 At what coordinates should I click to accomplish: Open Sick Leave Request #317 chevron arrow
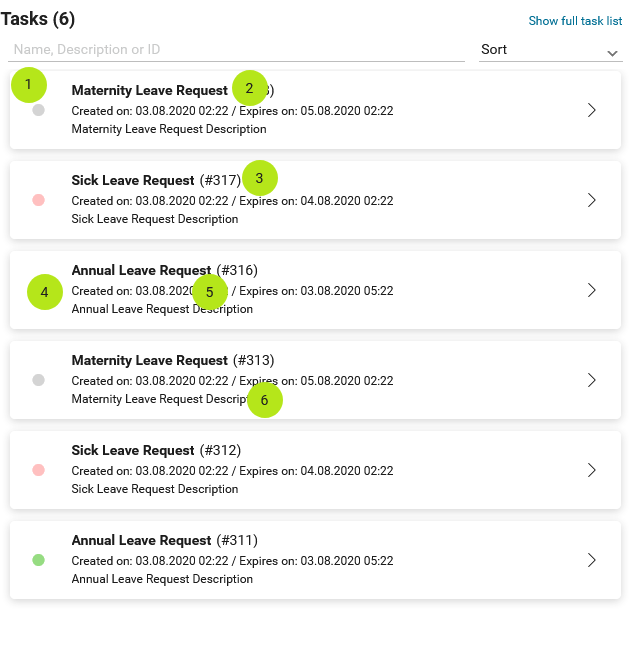pos(592,200)
